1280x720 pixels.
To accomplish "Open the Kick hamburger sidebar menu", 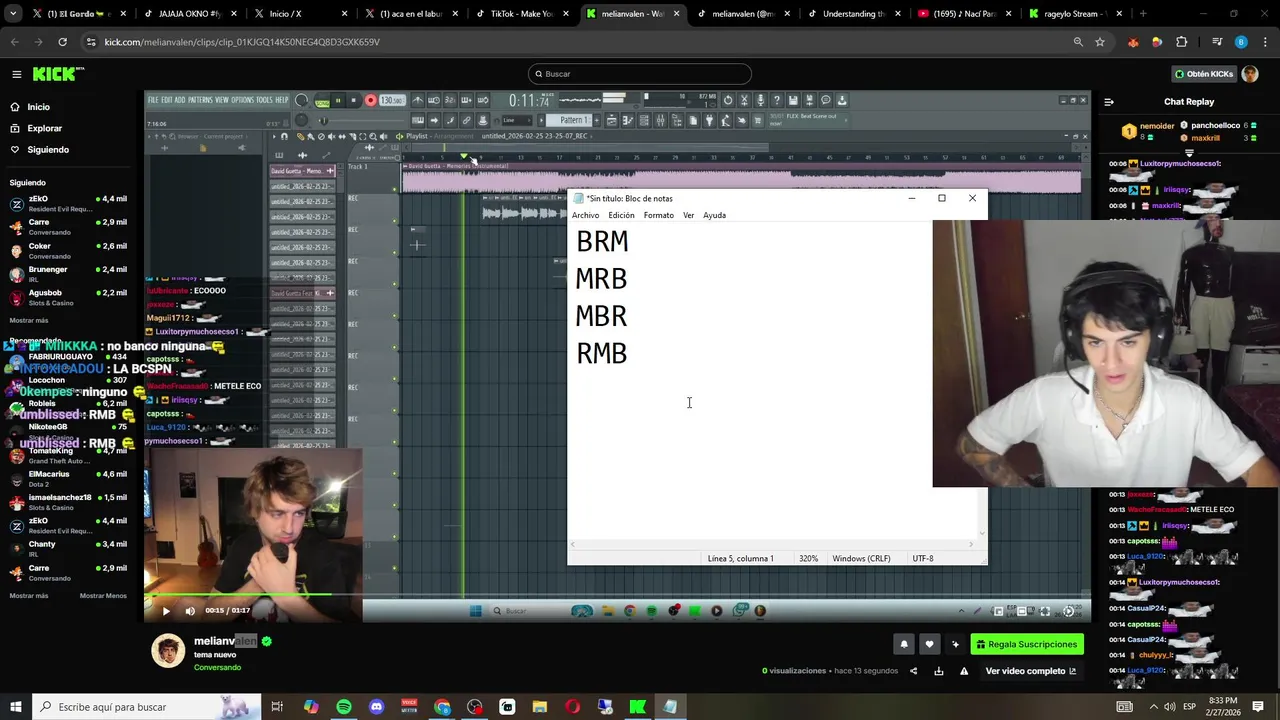I will (x=16, y=74).
